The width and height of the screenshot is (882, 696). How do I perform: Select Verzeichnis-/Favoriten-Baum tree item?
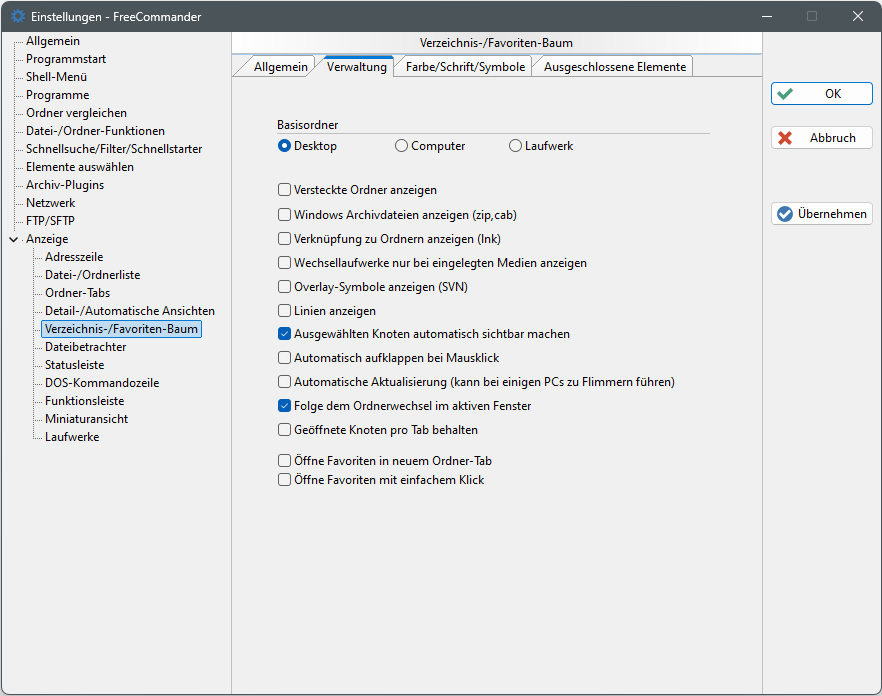122,329
